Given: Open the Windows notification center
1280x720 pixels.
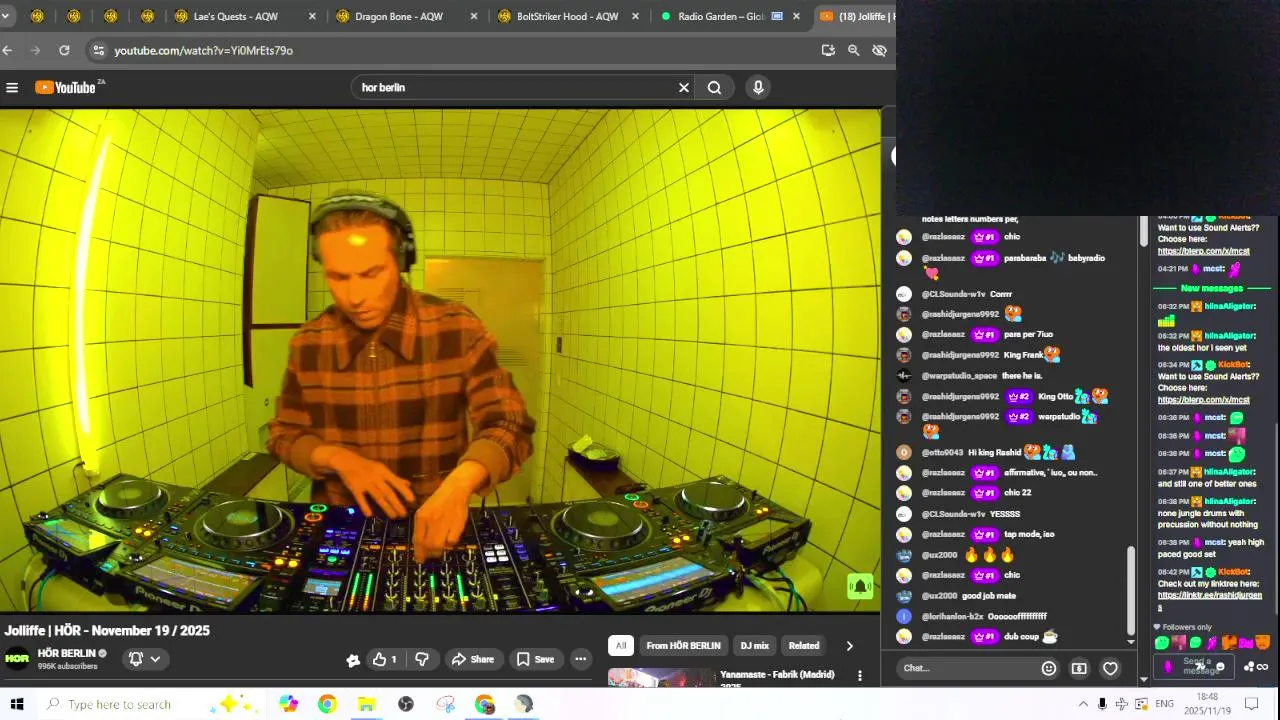Looking at the screenshot, I should pyautogui.click(x=1251, y=704).
